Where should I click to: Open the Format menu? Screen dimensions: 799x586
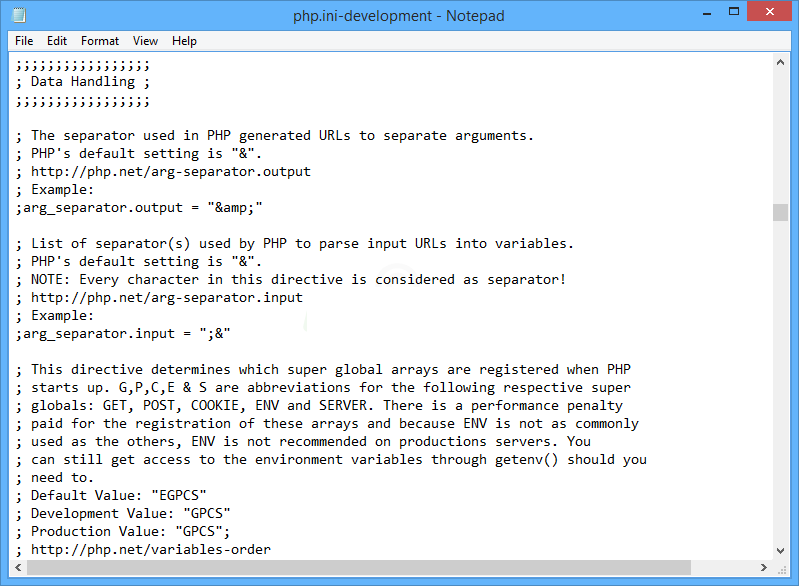click(100, 41)
